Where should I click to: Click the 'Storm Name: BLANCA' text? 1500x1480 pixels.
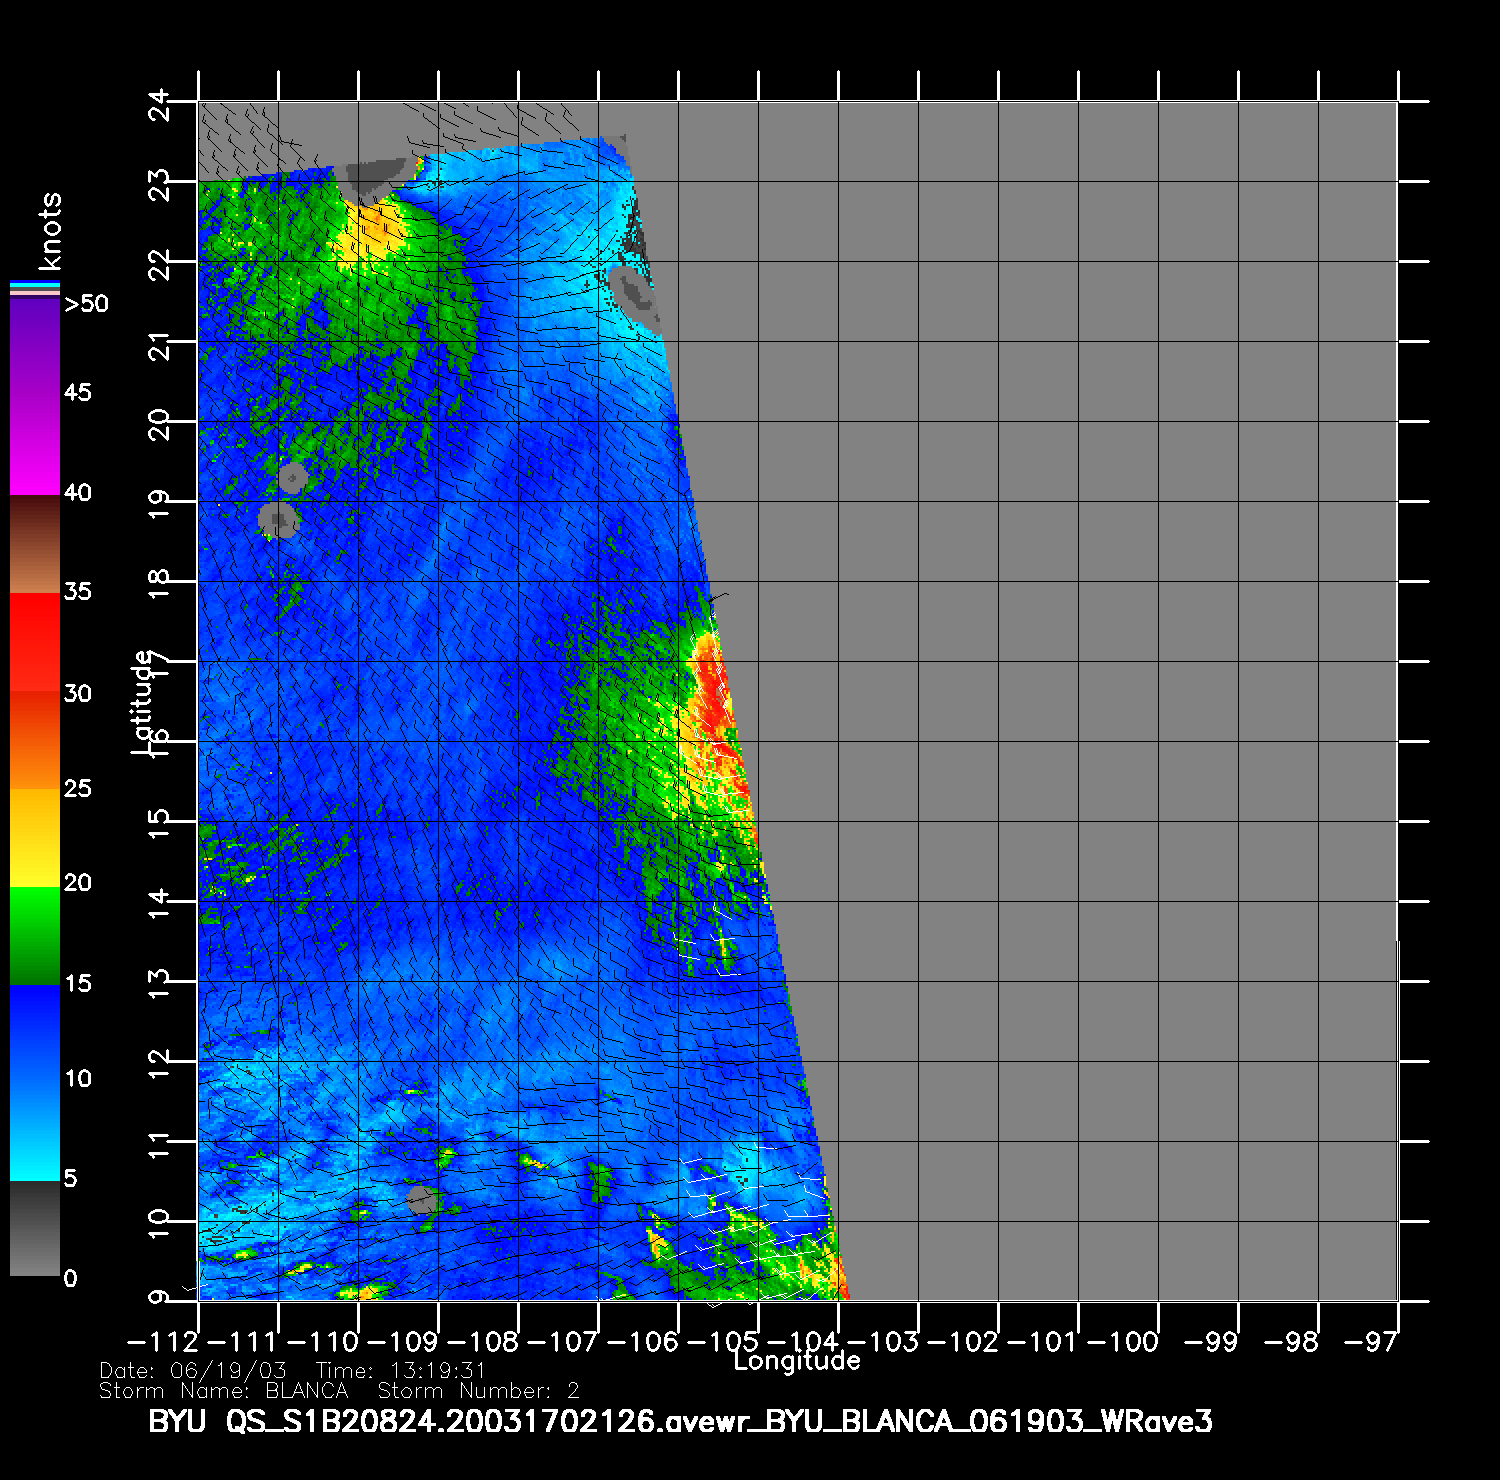(223, 1391)
